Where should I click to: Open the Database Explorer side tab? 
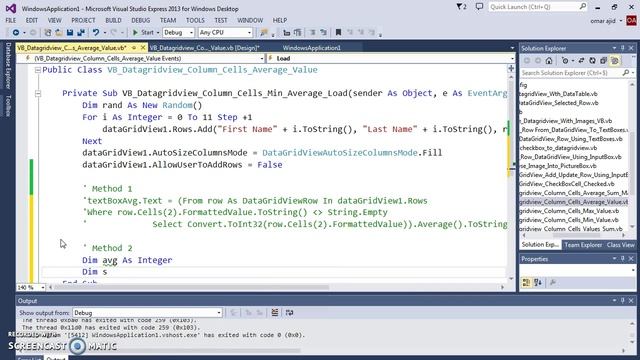(8, 65)
